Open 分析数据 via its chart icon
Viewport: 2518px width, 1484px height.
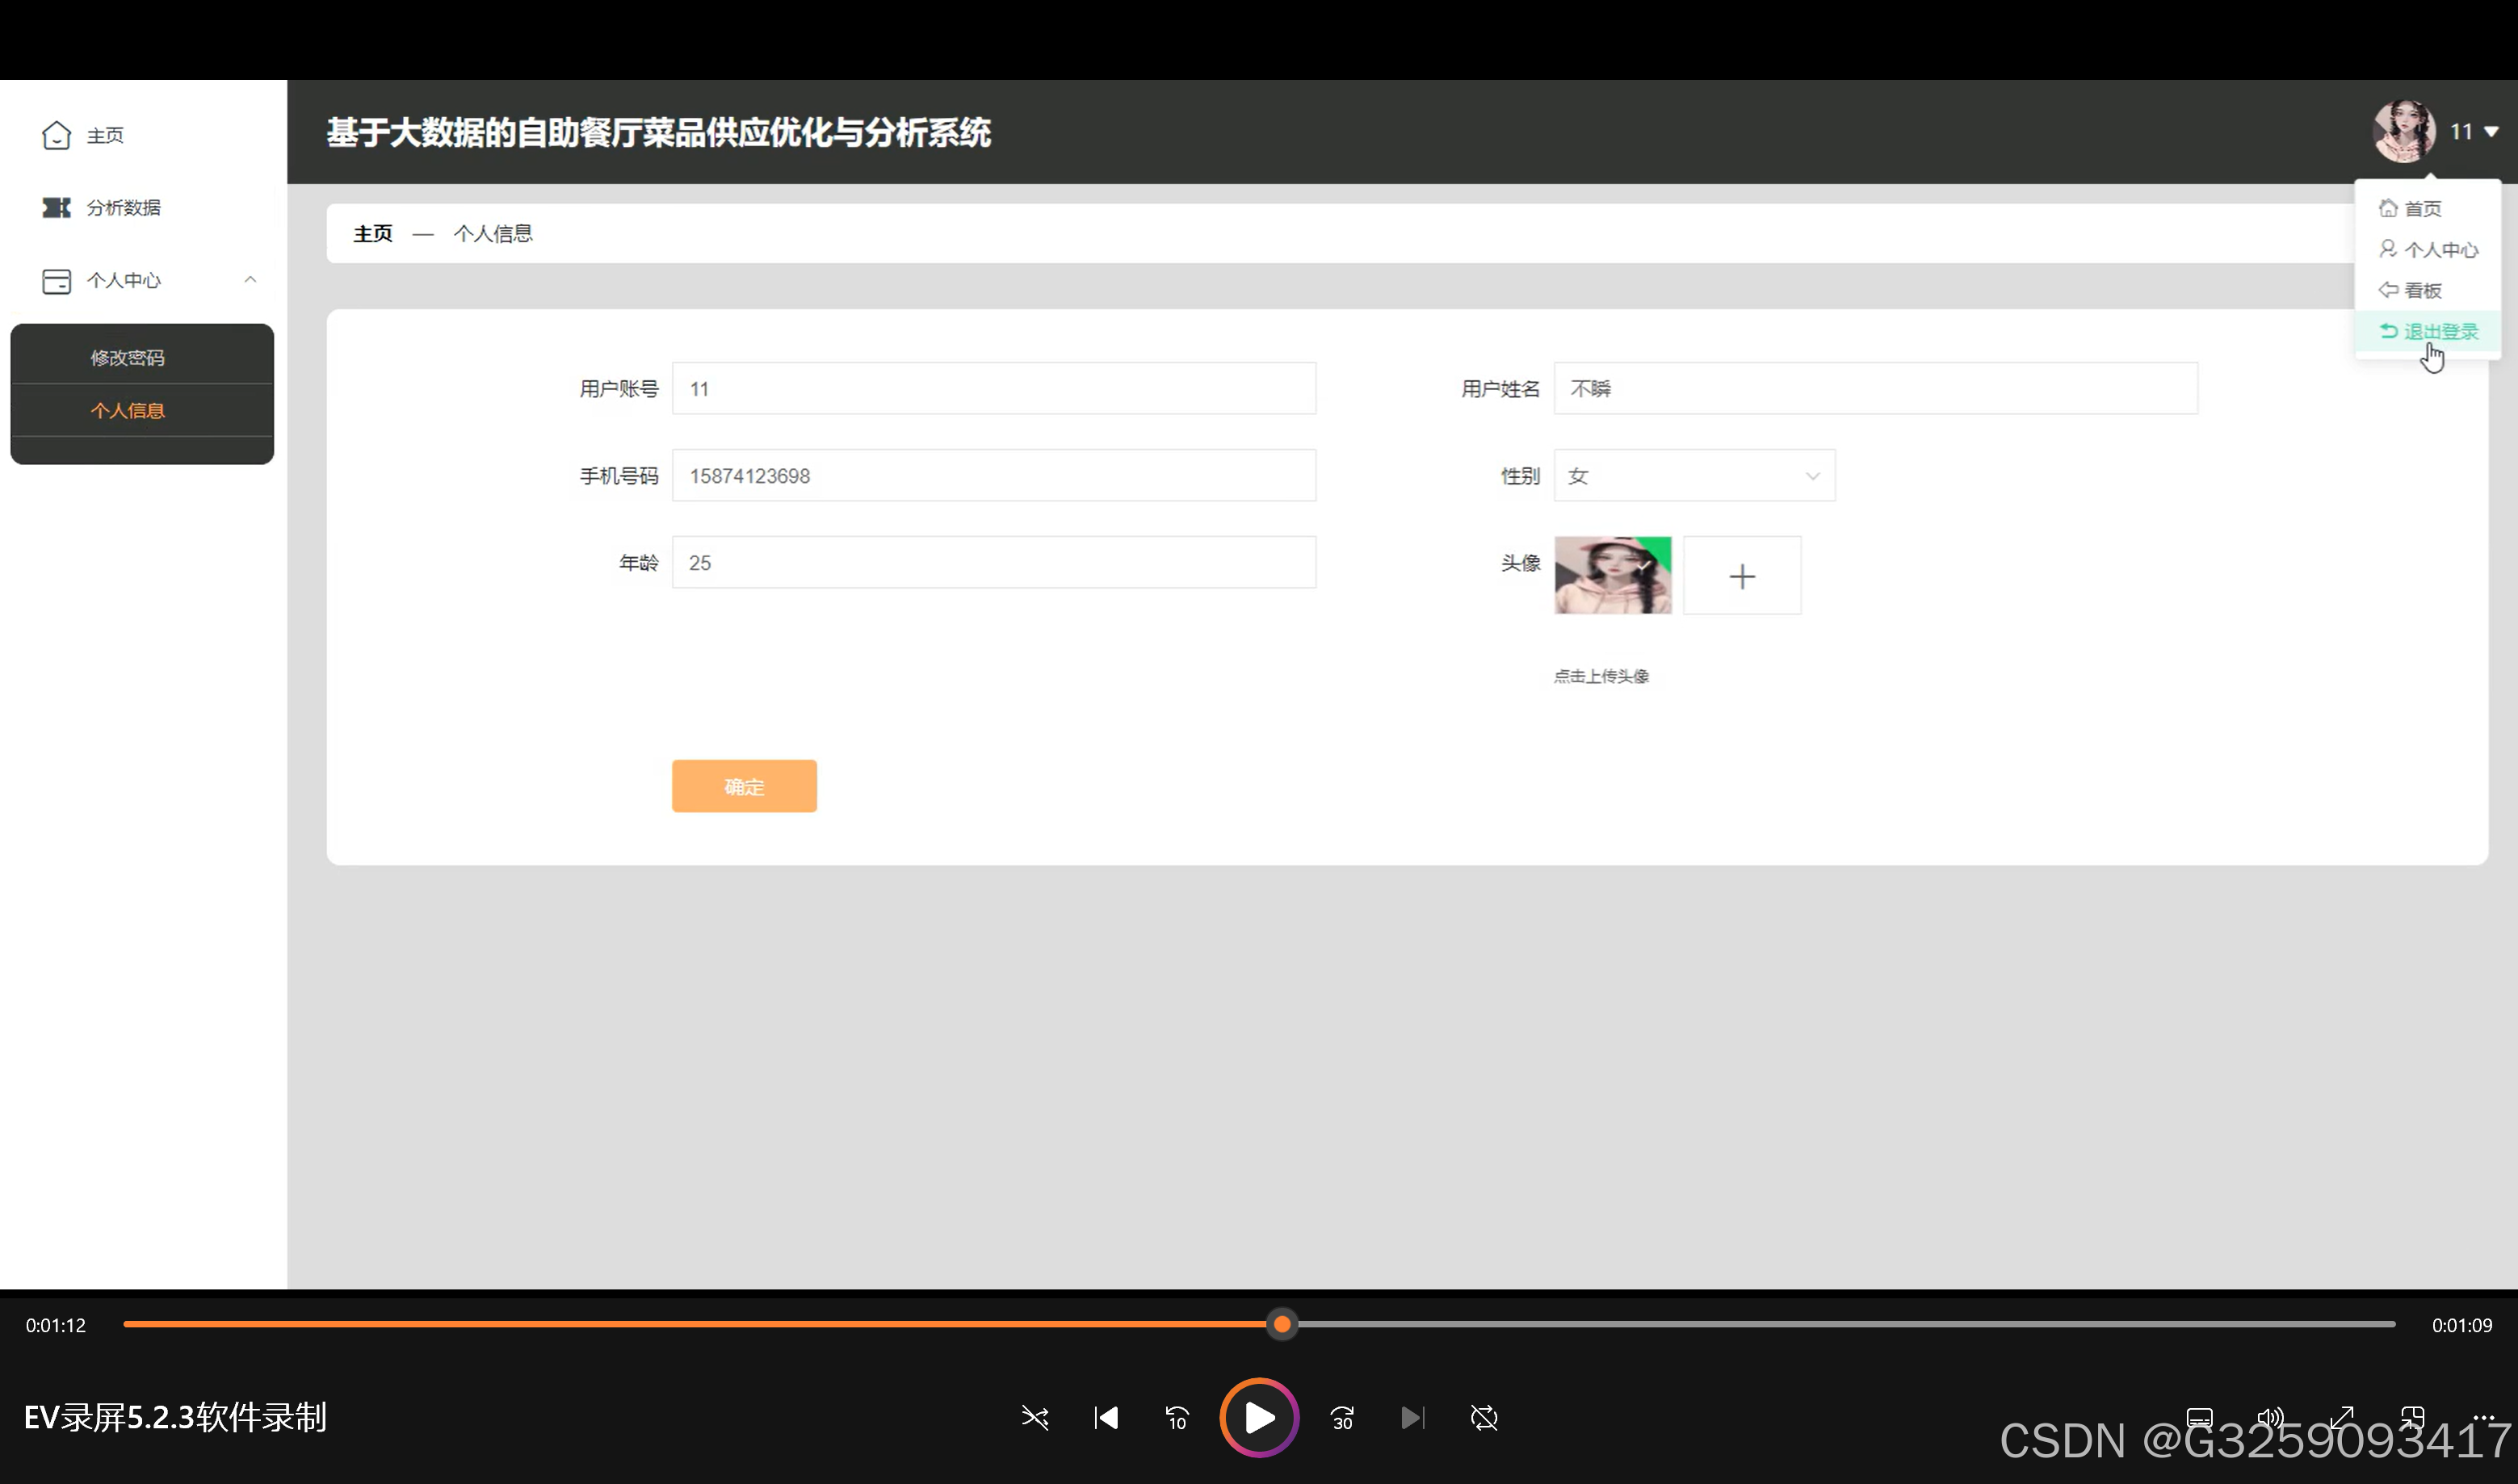tap(57, 207)
